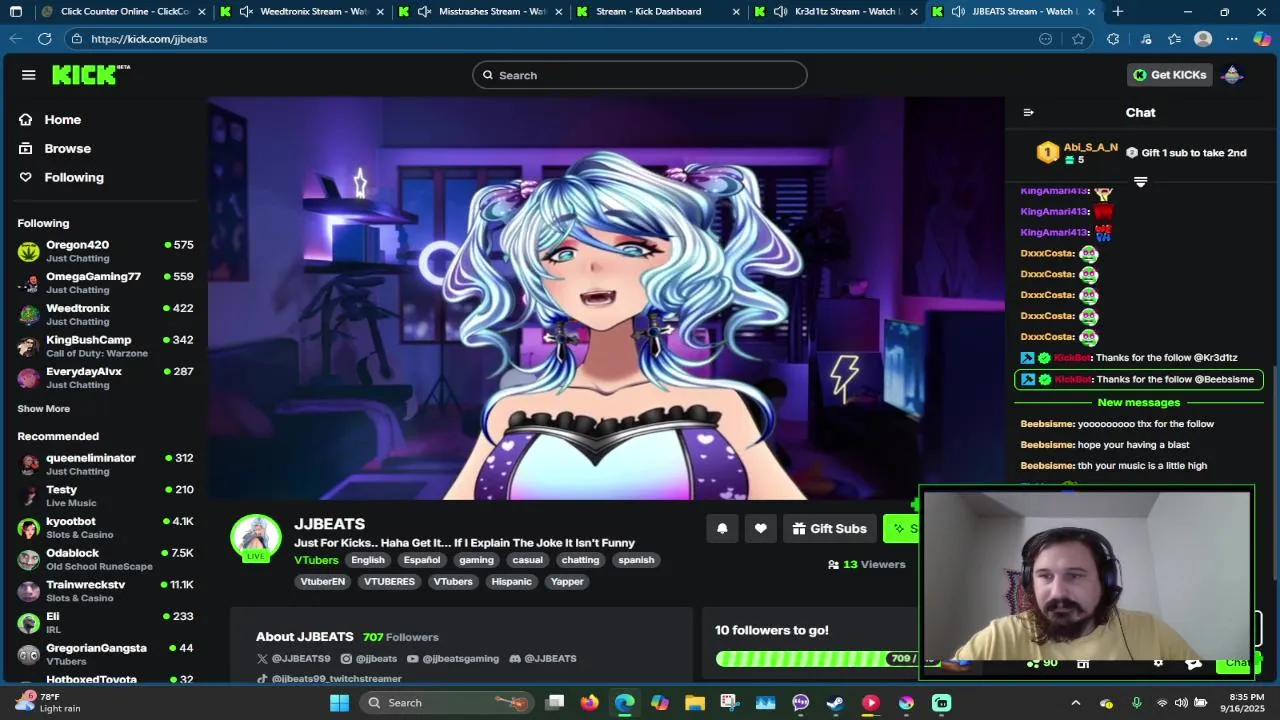Select the English tag
The width and height of the screenshot is (1280, 720).
coord(367,560)
